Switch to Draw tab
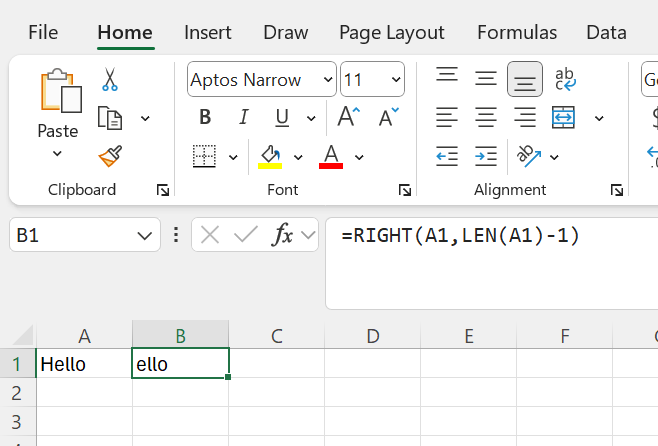The height and width of the screenshot is (446, 658). click(x=286, y=33)
